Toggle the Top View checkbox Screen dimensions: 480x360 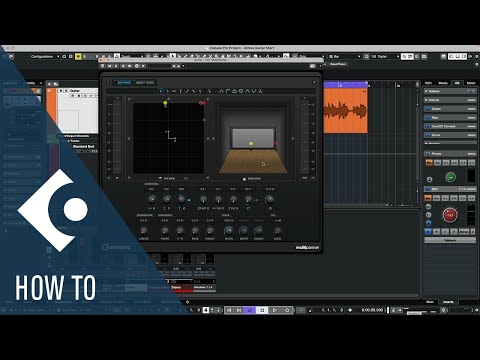point(161,179)
